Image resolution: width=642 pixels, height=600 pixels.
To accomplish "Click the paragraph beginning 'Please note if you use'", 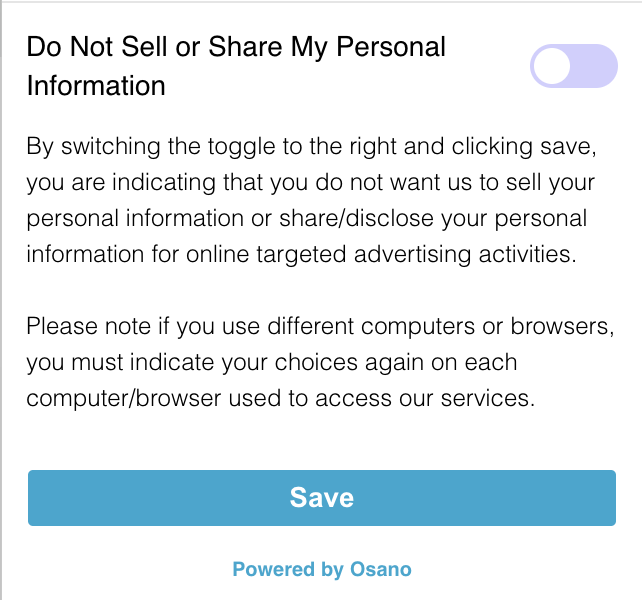I will pyautogui.click(x=319, y=362).
